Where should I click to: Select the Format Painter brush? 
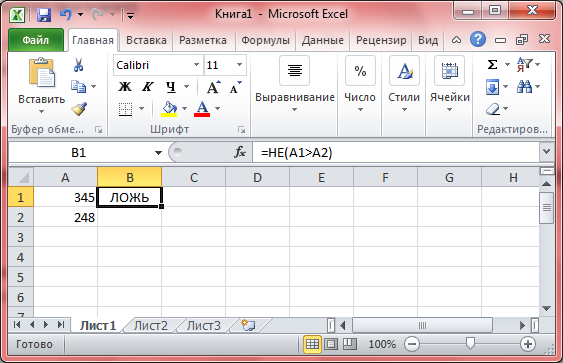[x=79, y=109]
